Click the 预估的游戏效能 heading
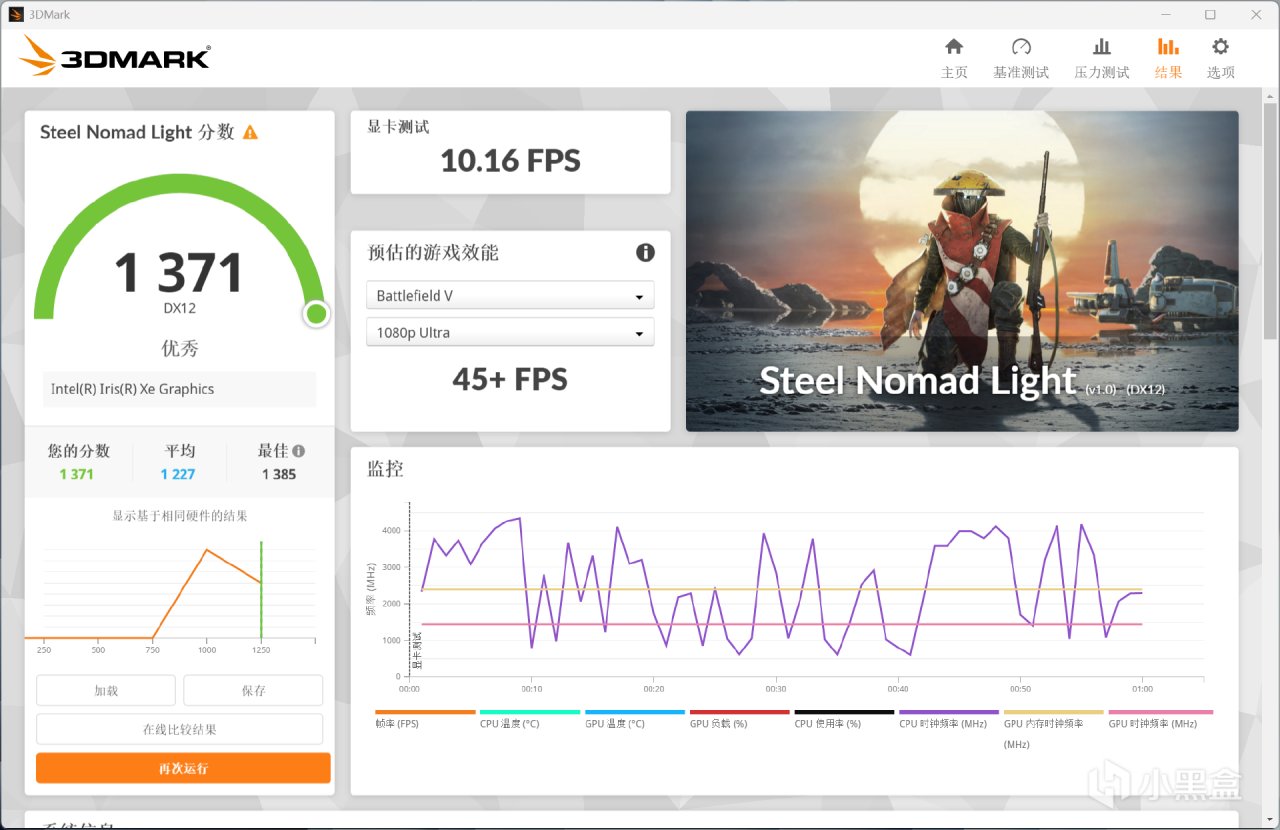The height and width of the screenshot is (830, 1280). tap(433, 253)
